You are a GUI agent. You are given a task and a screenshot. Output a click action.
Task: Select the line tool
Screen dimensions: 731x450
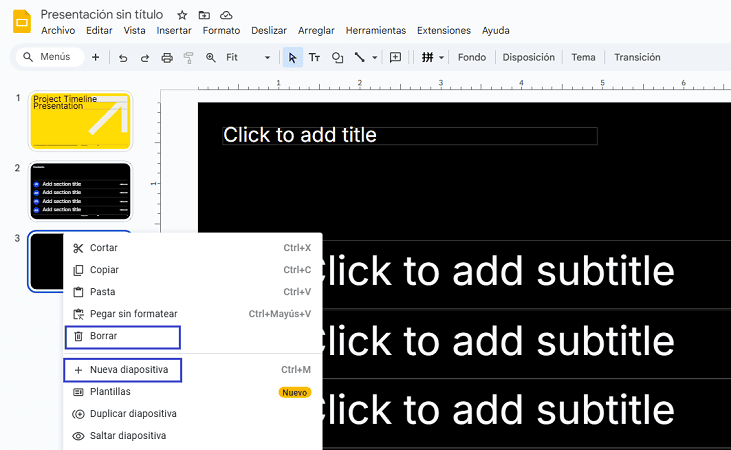coord(359,57)
